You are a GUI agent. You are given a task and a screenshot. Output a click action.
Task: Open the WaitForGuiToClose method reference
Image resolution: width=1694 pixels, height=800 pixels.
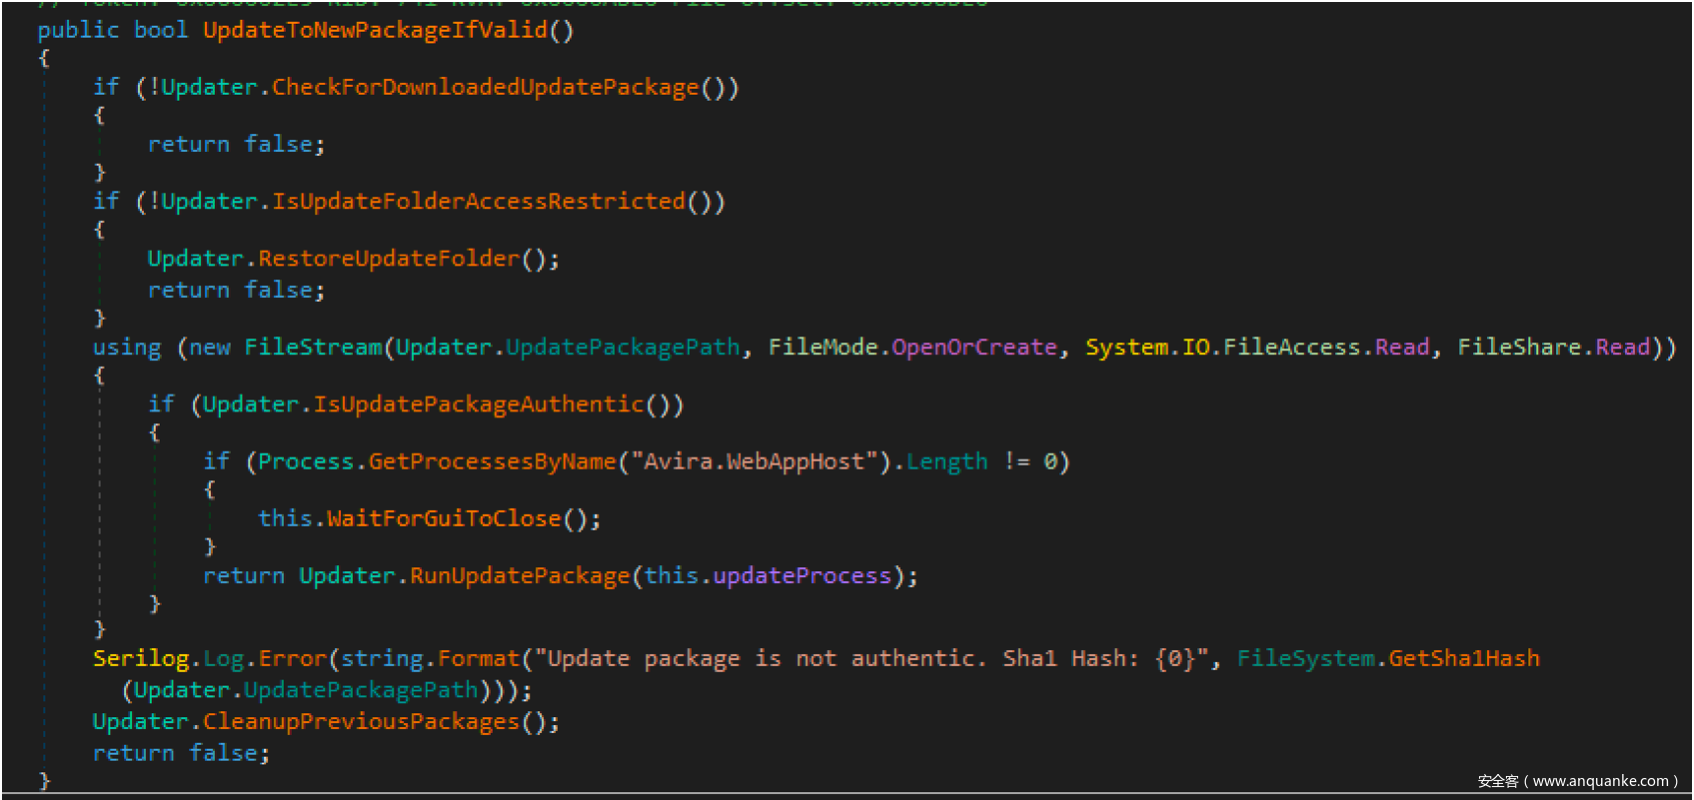coord(444,519)
